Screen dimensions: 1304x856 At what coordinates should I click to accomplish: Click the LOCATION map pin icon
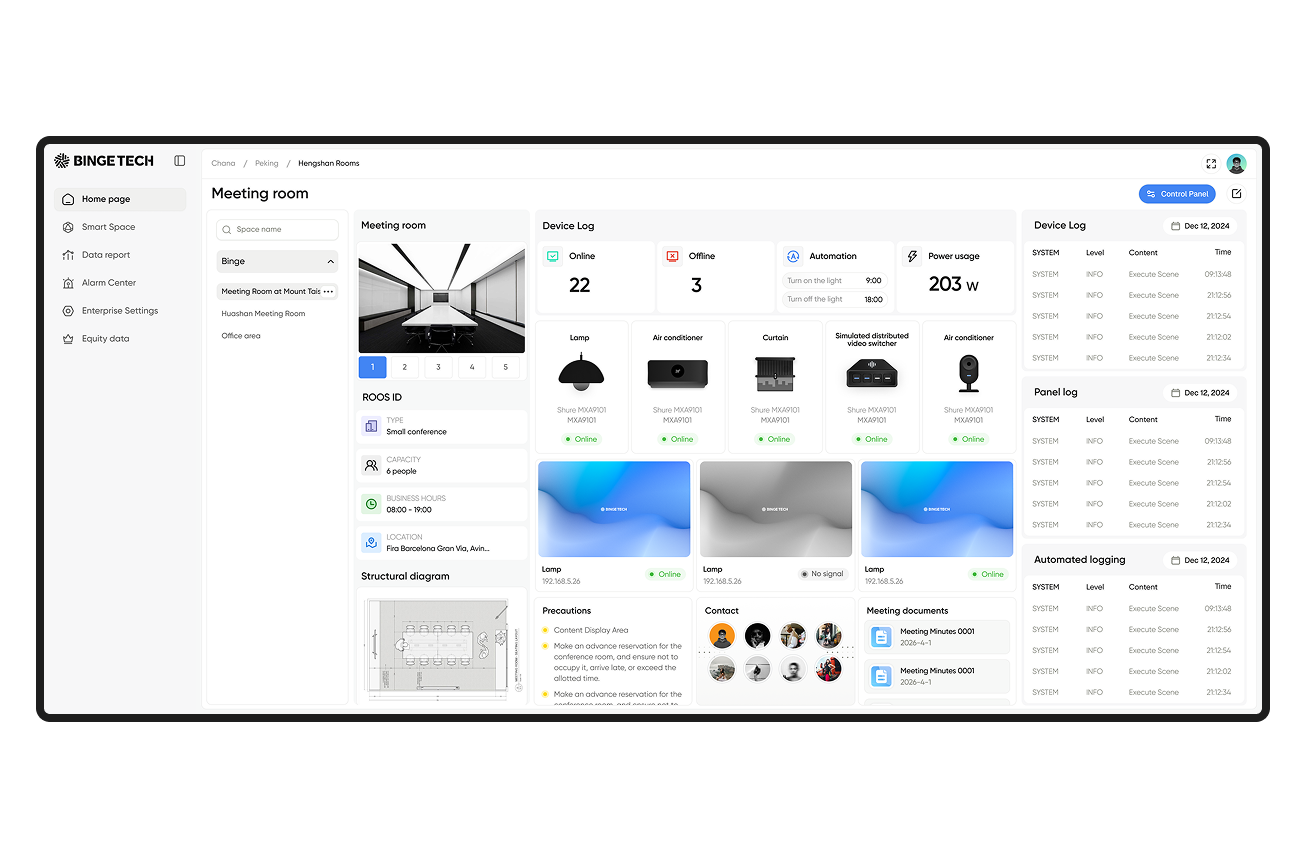pos(371,543)
